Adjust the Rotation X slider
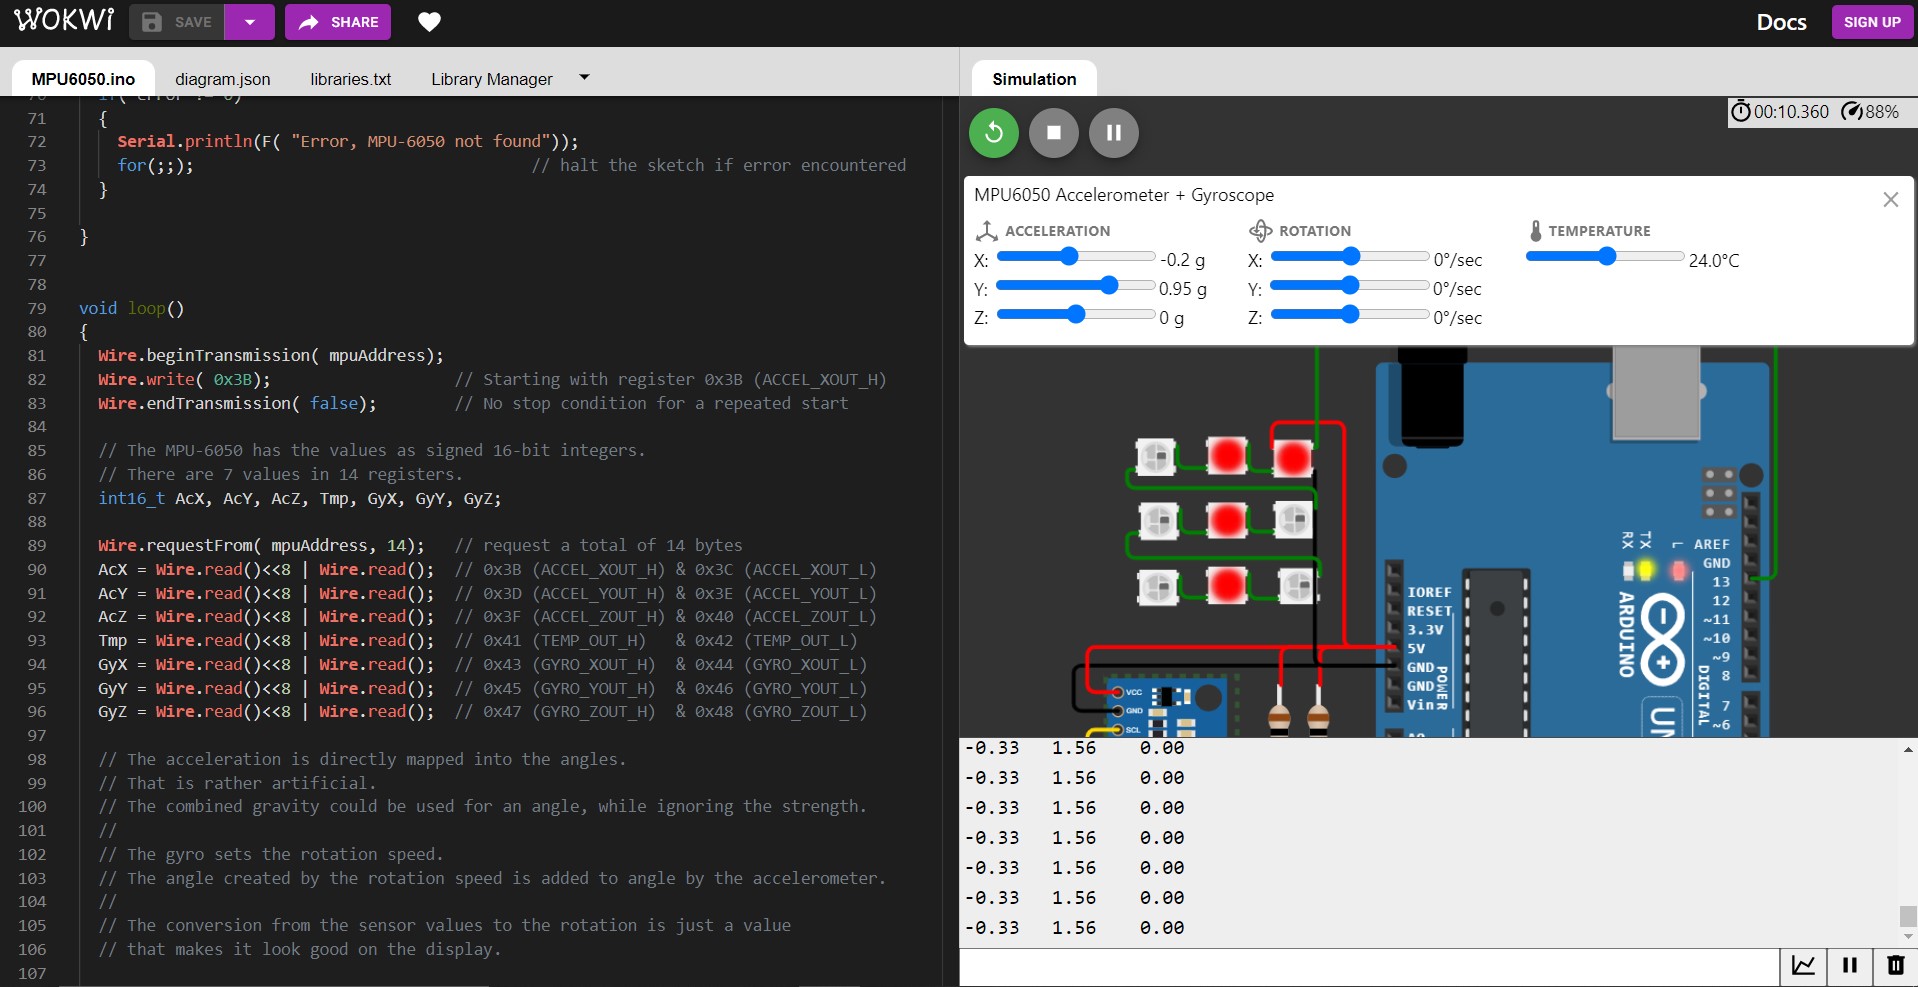 [1349, 257]
